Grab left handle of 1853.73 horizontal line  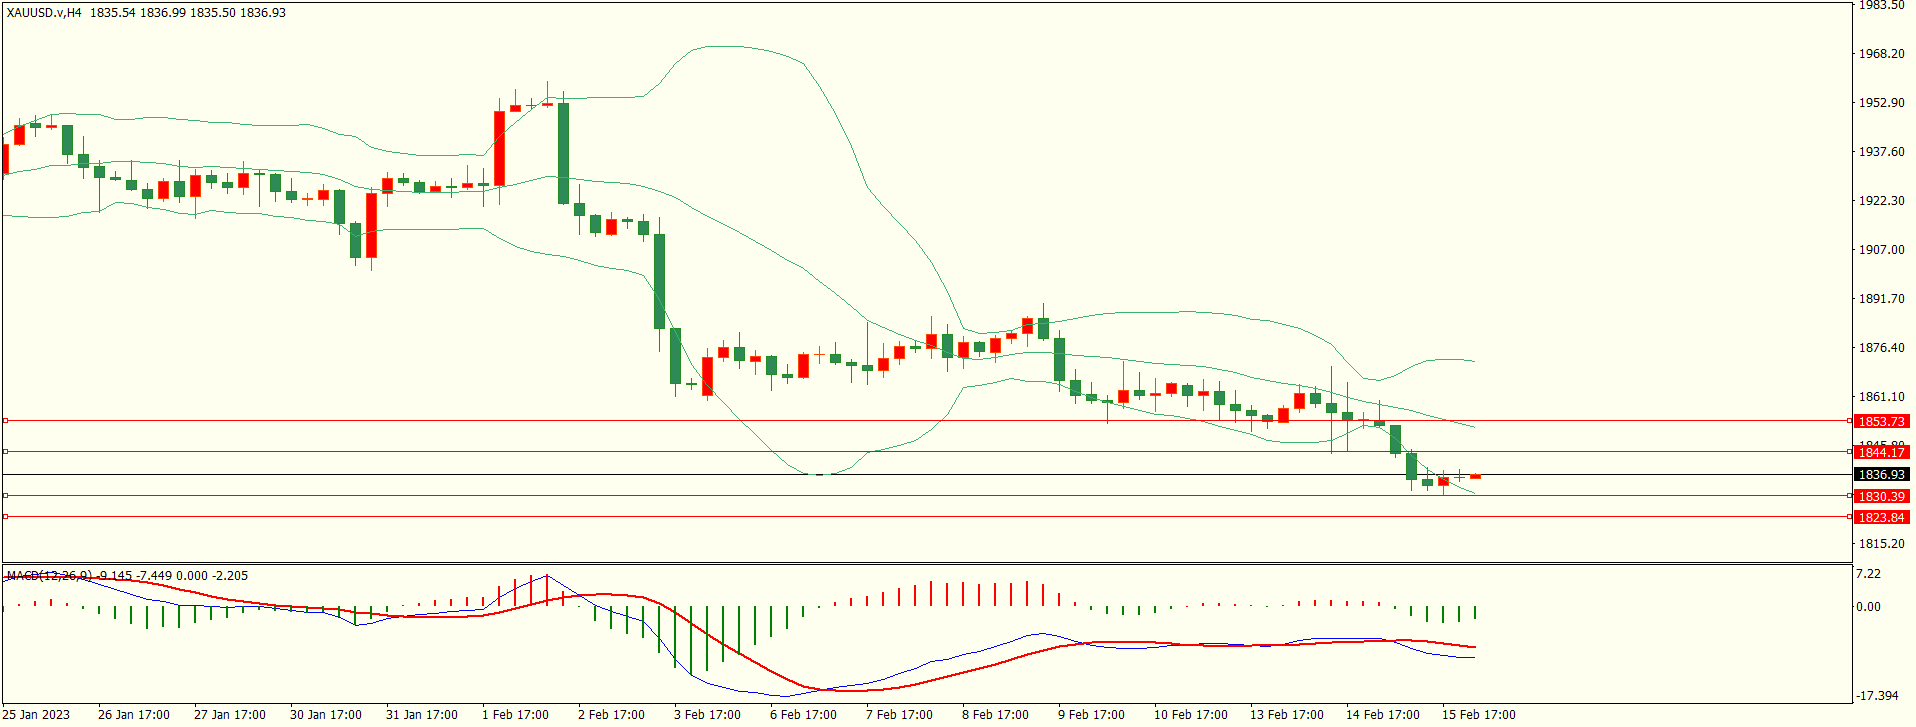tap(5, 421)
